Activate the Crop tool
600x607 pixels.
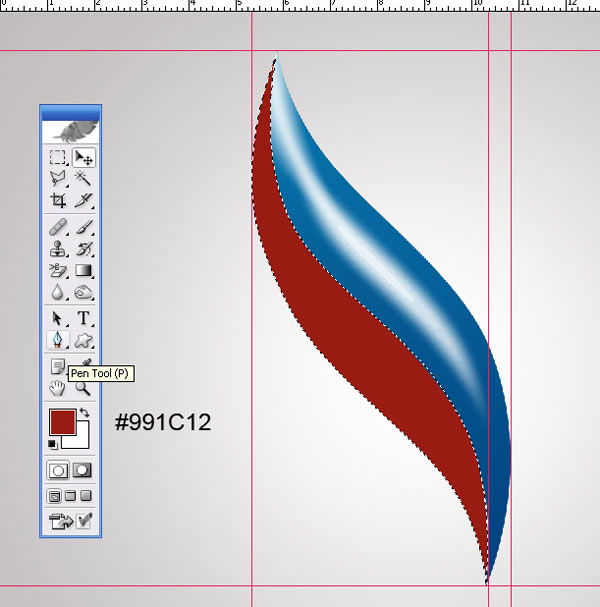click(58, 200)
